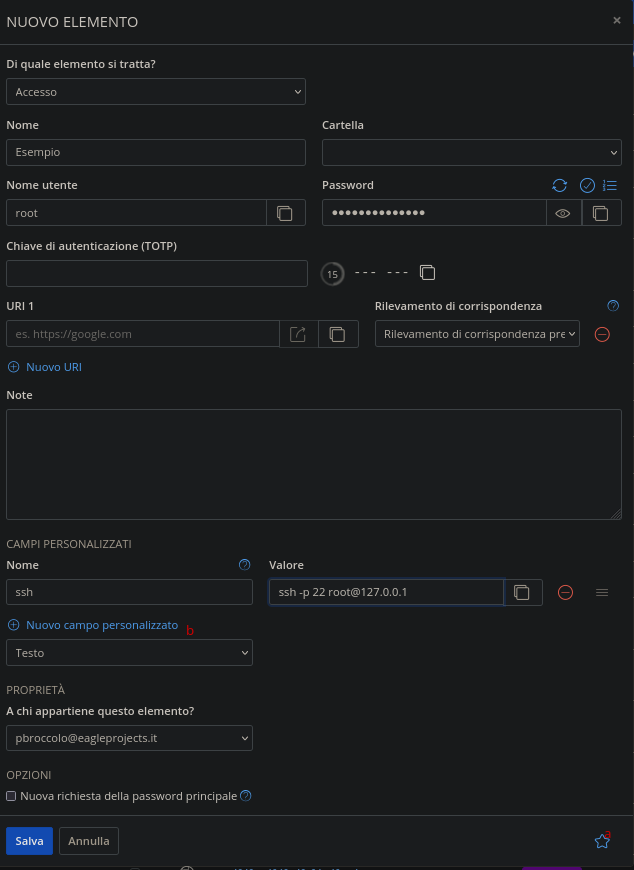The height and width of the screenshot is (870, 634).
Task: Copy the TOTP verification code
Action: (x=427, y=273)
